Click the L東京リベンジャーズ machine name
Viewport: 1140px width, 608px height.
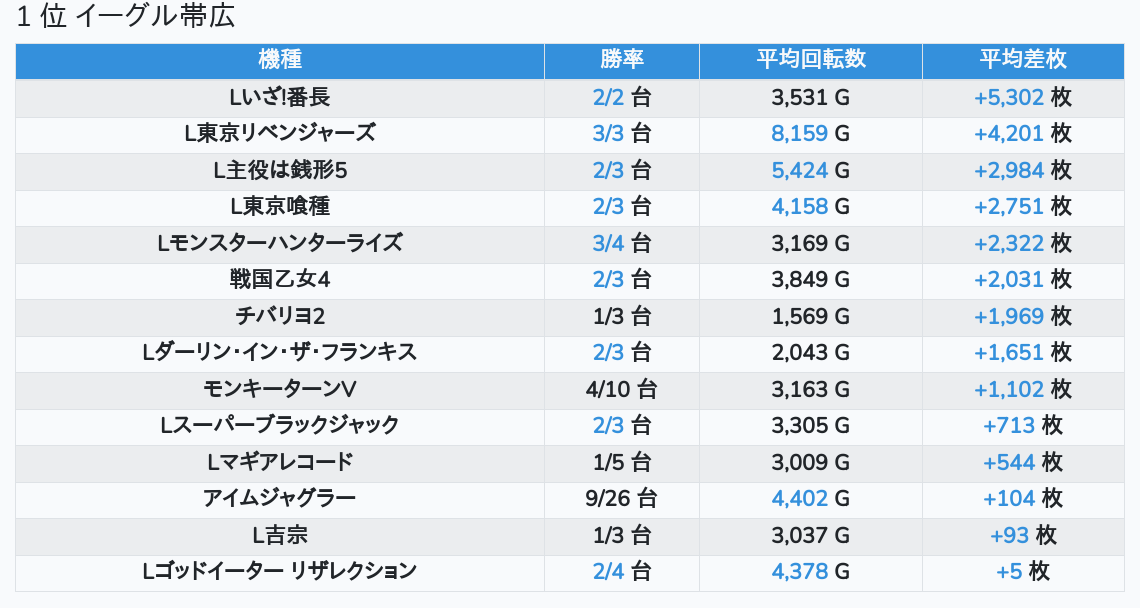coord(280,133)
